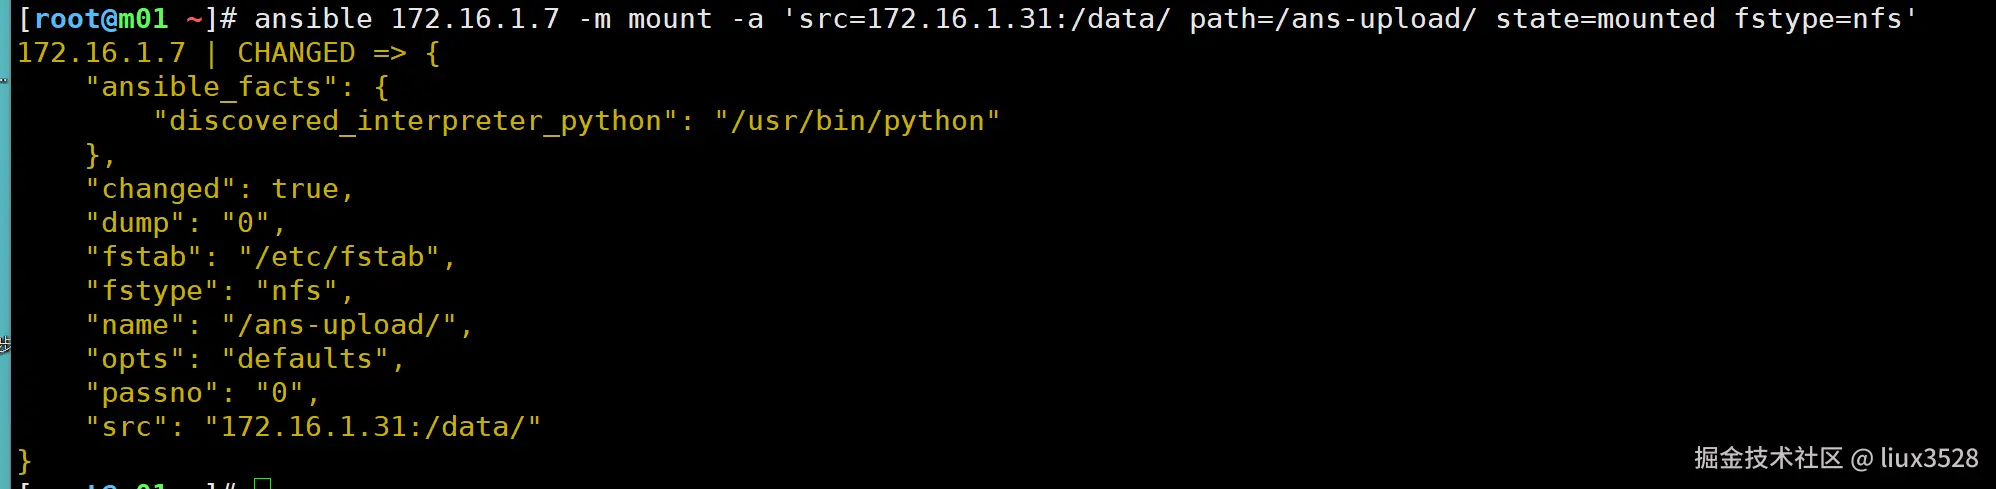The image size is (1996, 489).
Task: Click the "path=/ans-upload/" argument in the command
Action: click(x=1332, y=19)
